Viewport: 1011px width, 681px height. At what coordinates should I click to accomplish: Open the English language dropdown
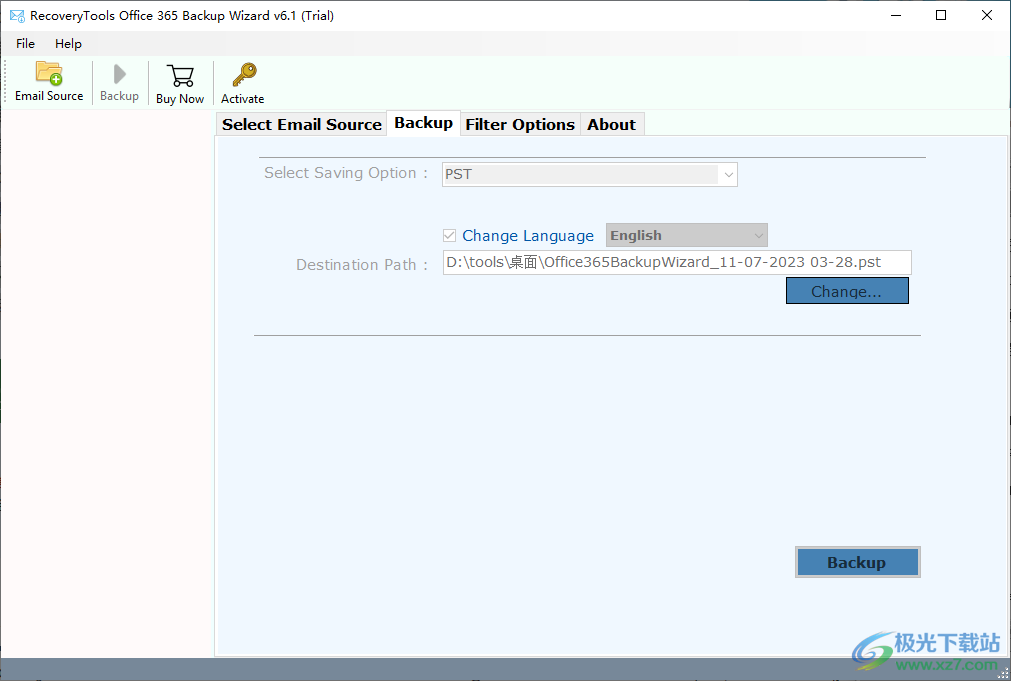pyautogui.click(x=686, y=235)
